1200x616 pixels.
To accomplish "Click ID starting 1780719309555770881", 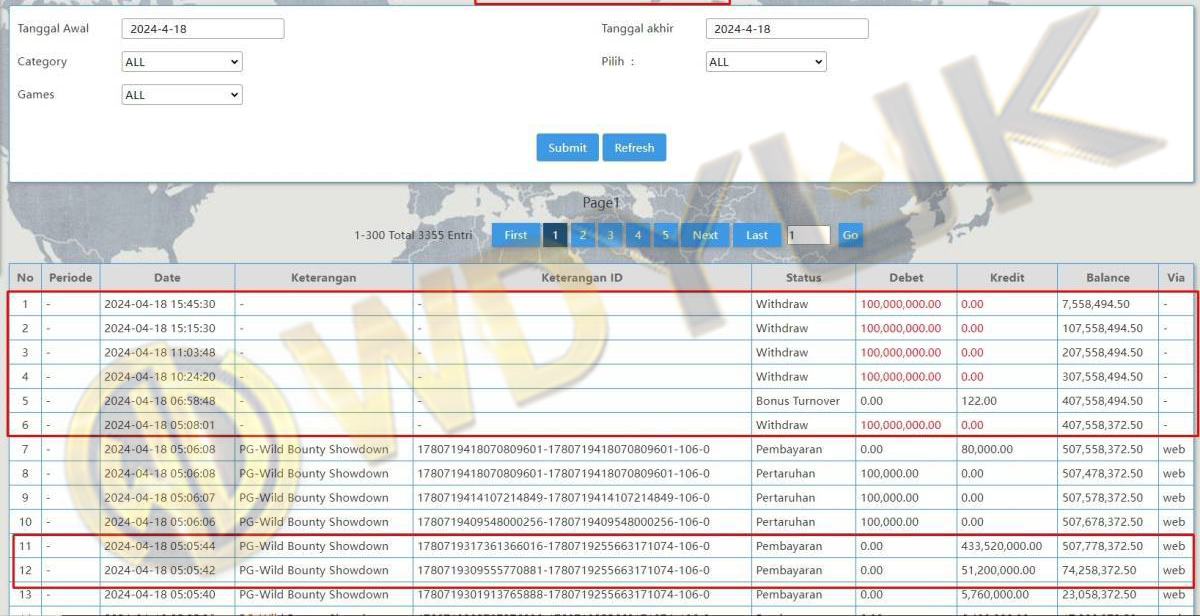I will point(563,570).
